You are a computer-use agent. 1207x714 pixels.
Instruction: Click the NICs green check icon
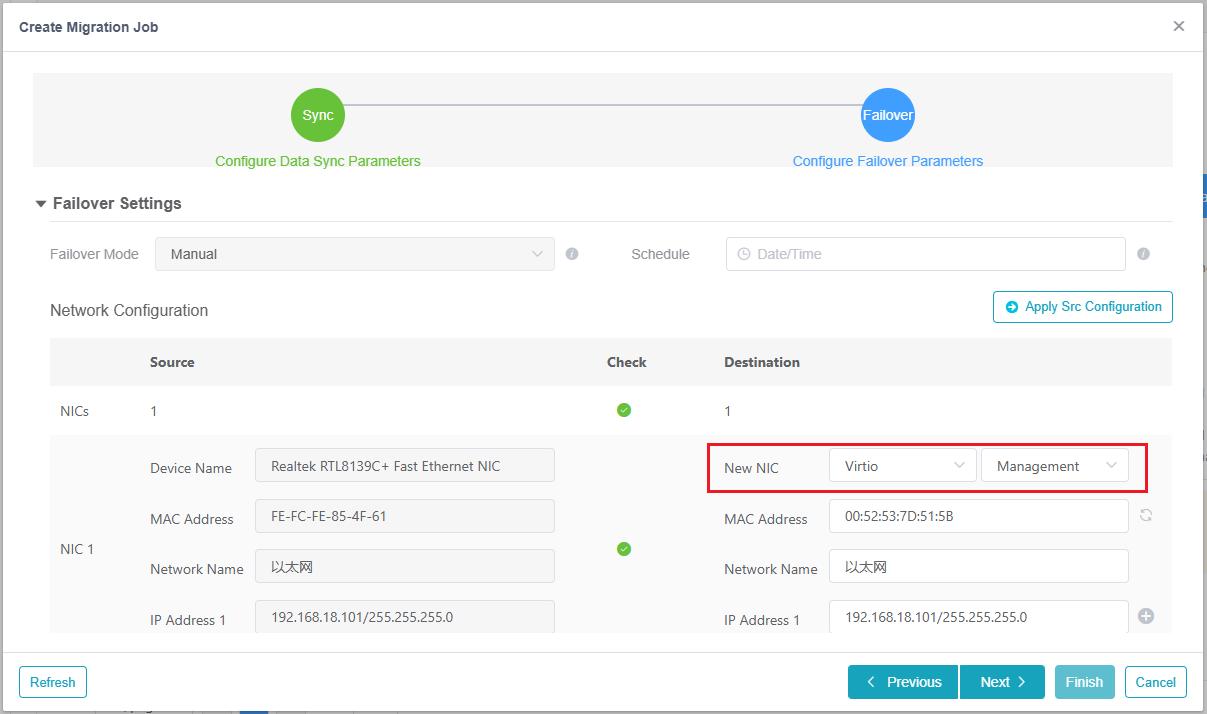coord(624,410)
